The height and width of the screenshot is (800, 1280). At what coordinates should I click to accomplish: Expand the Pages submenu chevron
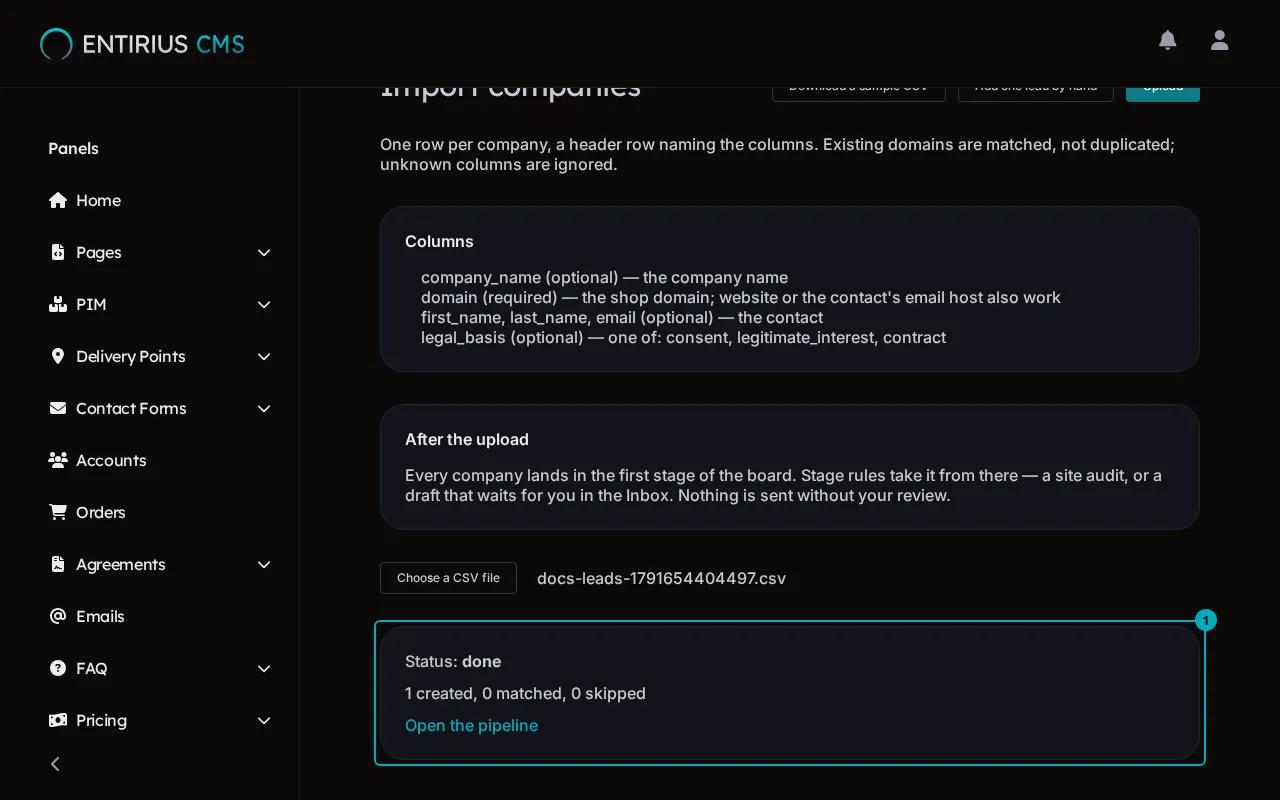(264, 252)
